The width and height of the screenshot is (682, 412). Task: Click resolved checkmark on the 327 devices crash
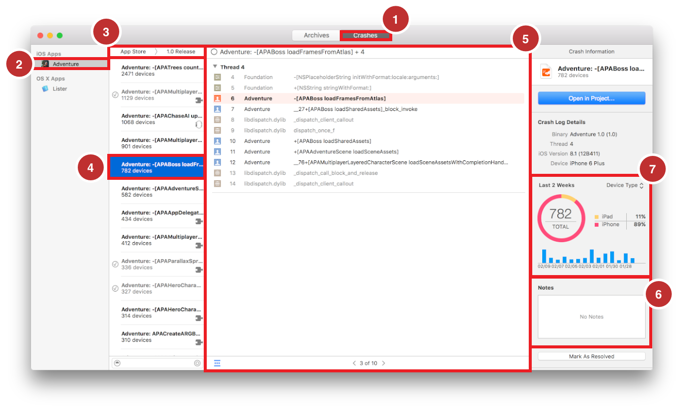115,288
